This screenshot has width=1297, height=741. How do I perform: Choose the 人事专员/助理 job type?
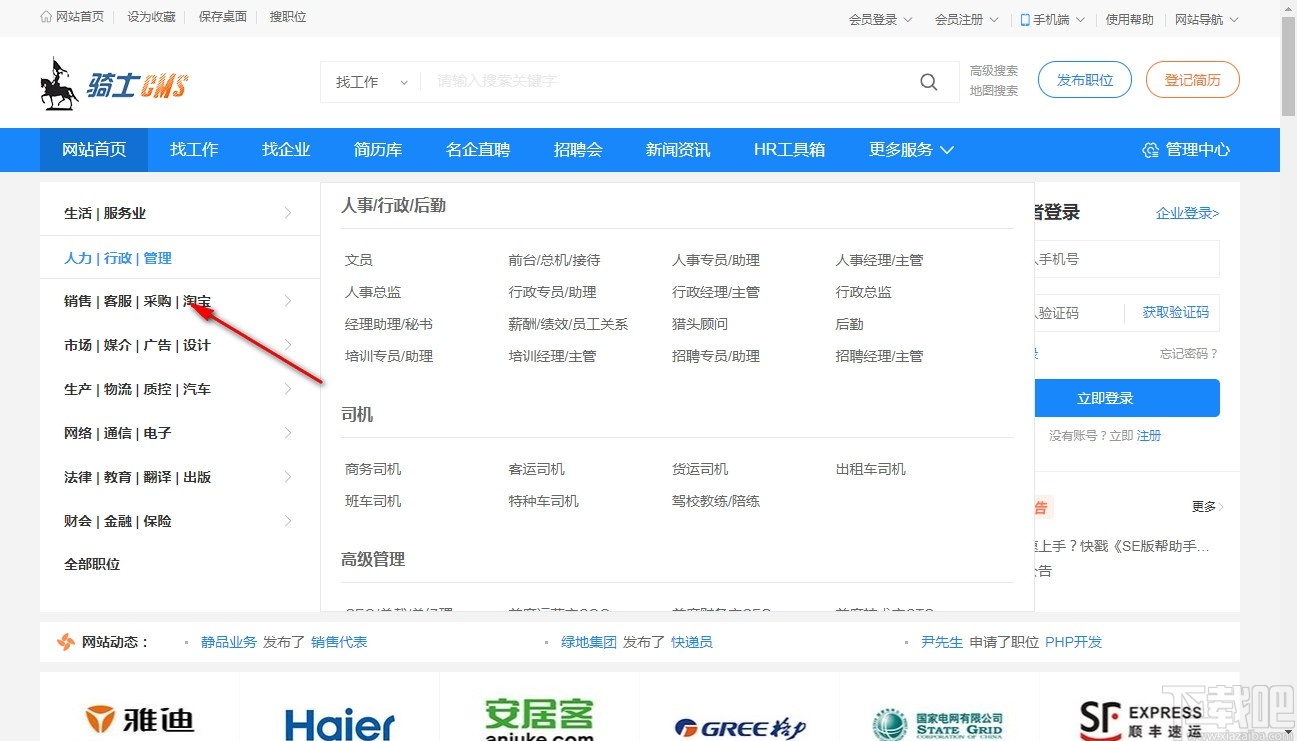[716, 260]
